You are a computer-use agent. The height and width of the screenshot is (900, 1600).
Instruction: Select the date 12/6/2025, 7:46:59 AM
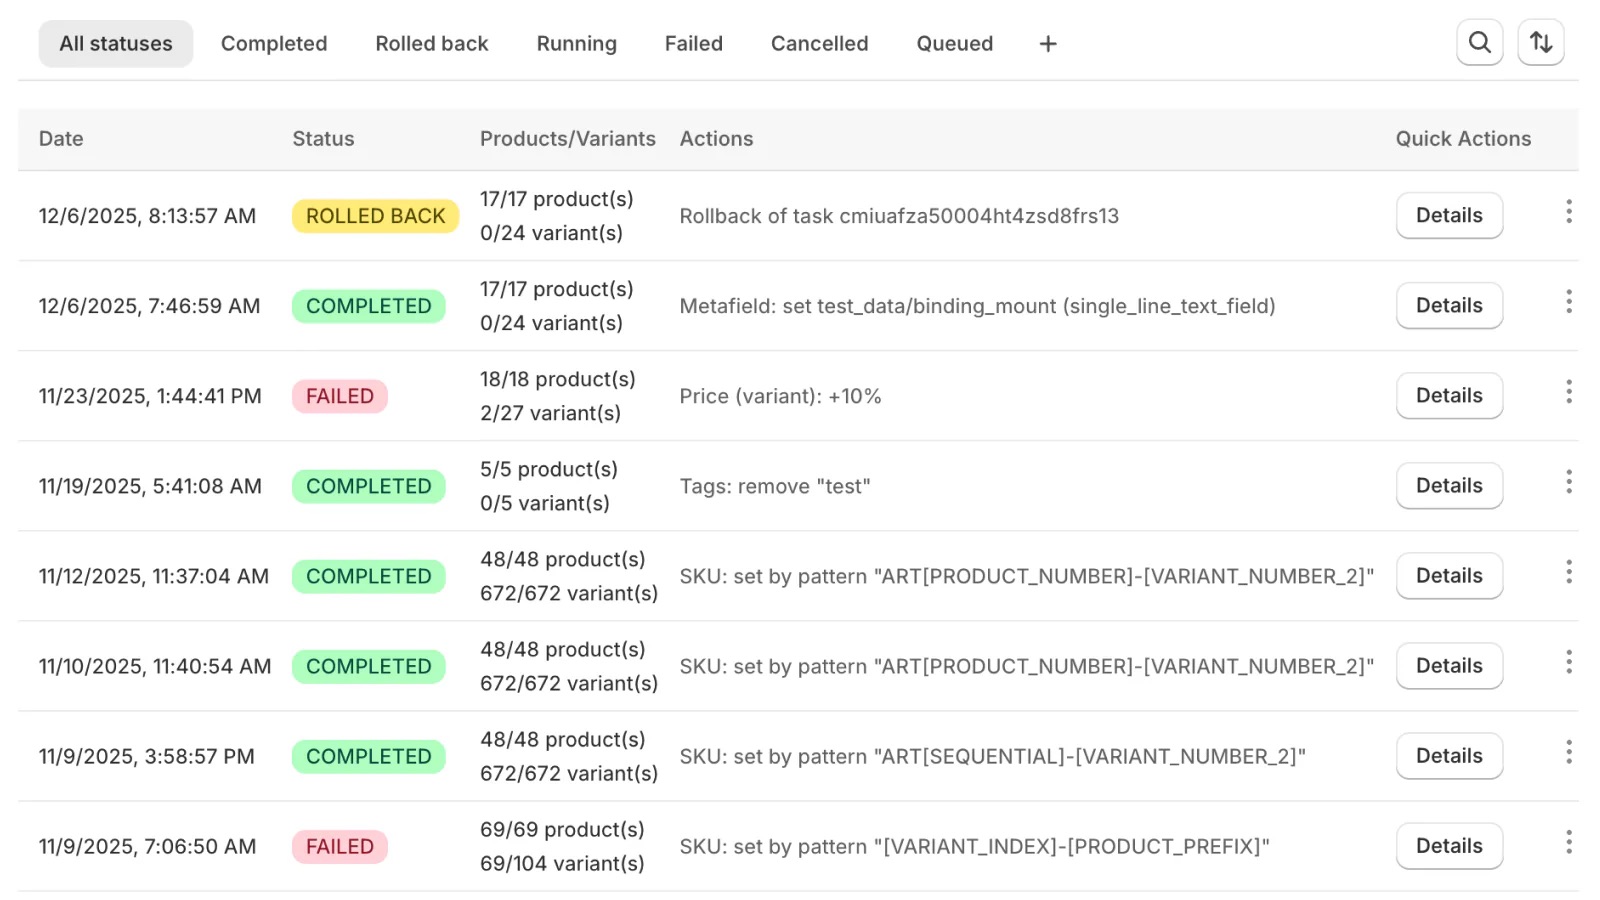click(149, 306)
